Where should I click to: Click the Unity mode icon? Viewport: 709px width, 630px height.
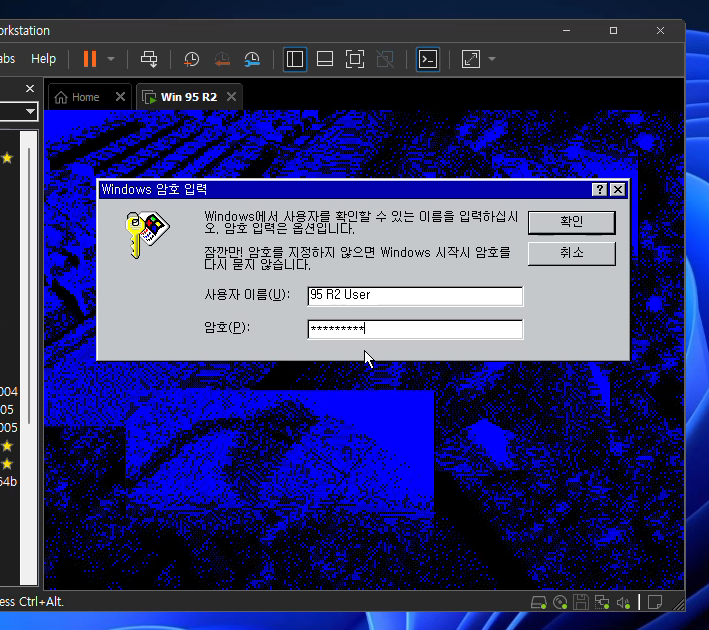coord(385,59)
